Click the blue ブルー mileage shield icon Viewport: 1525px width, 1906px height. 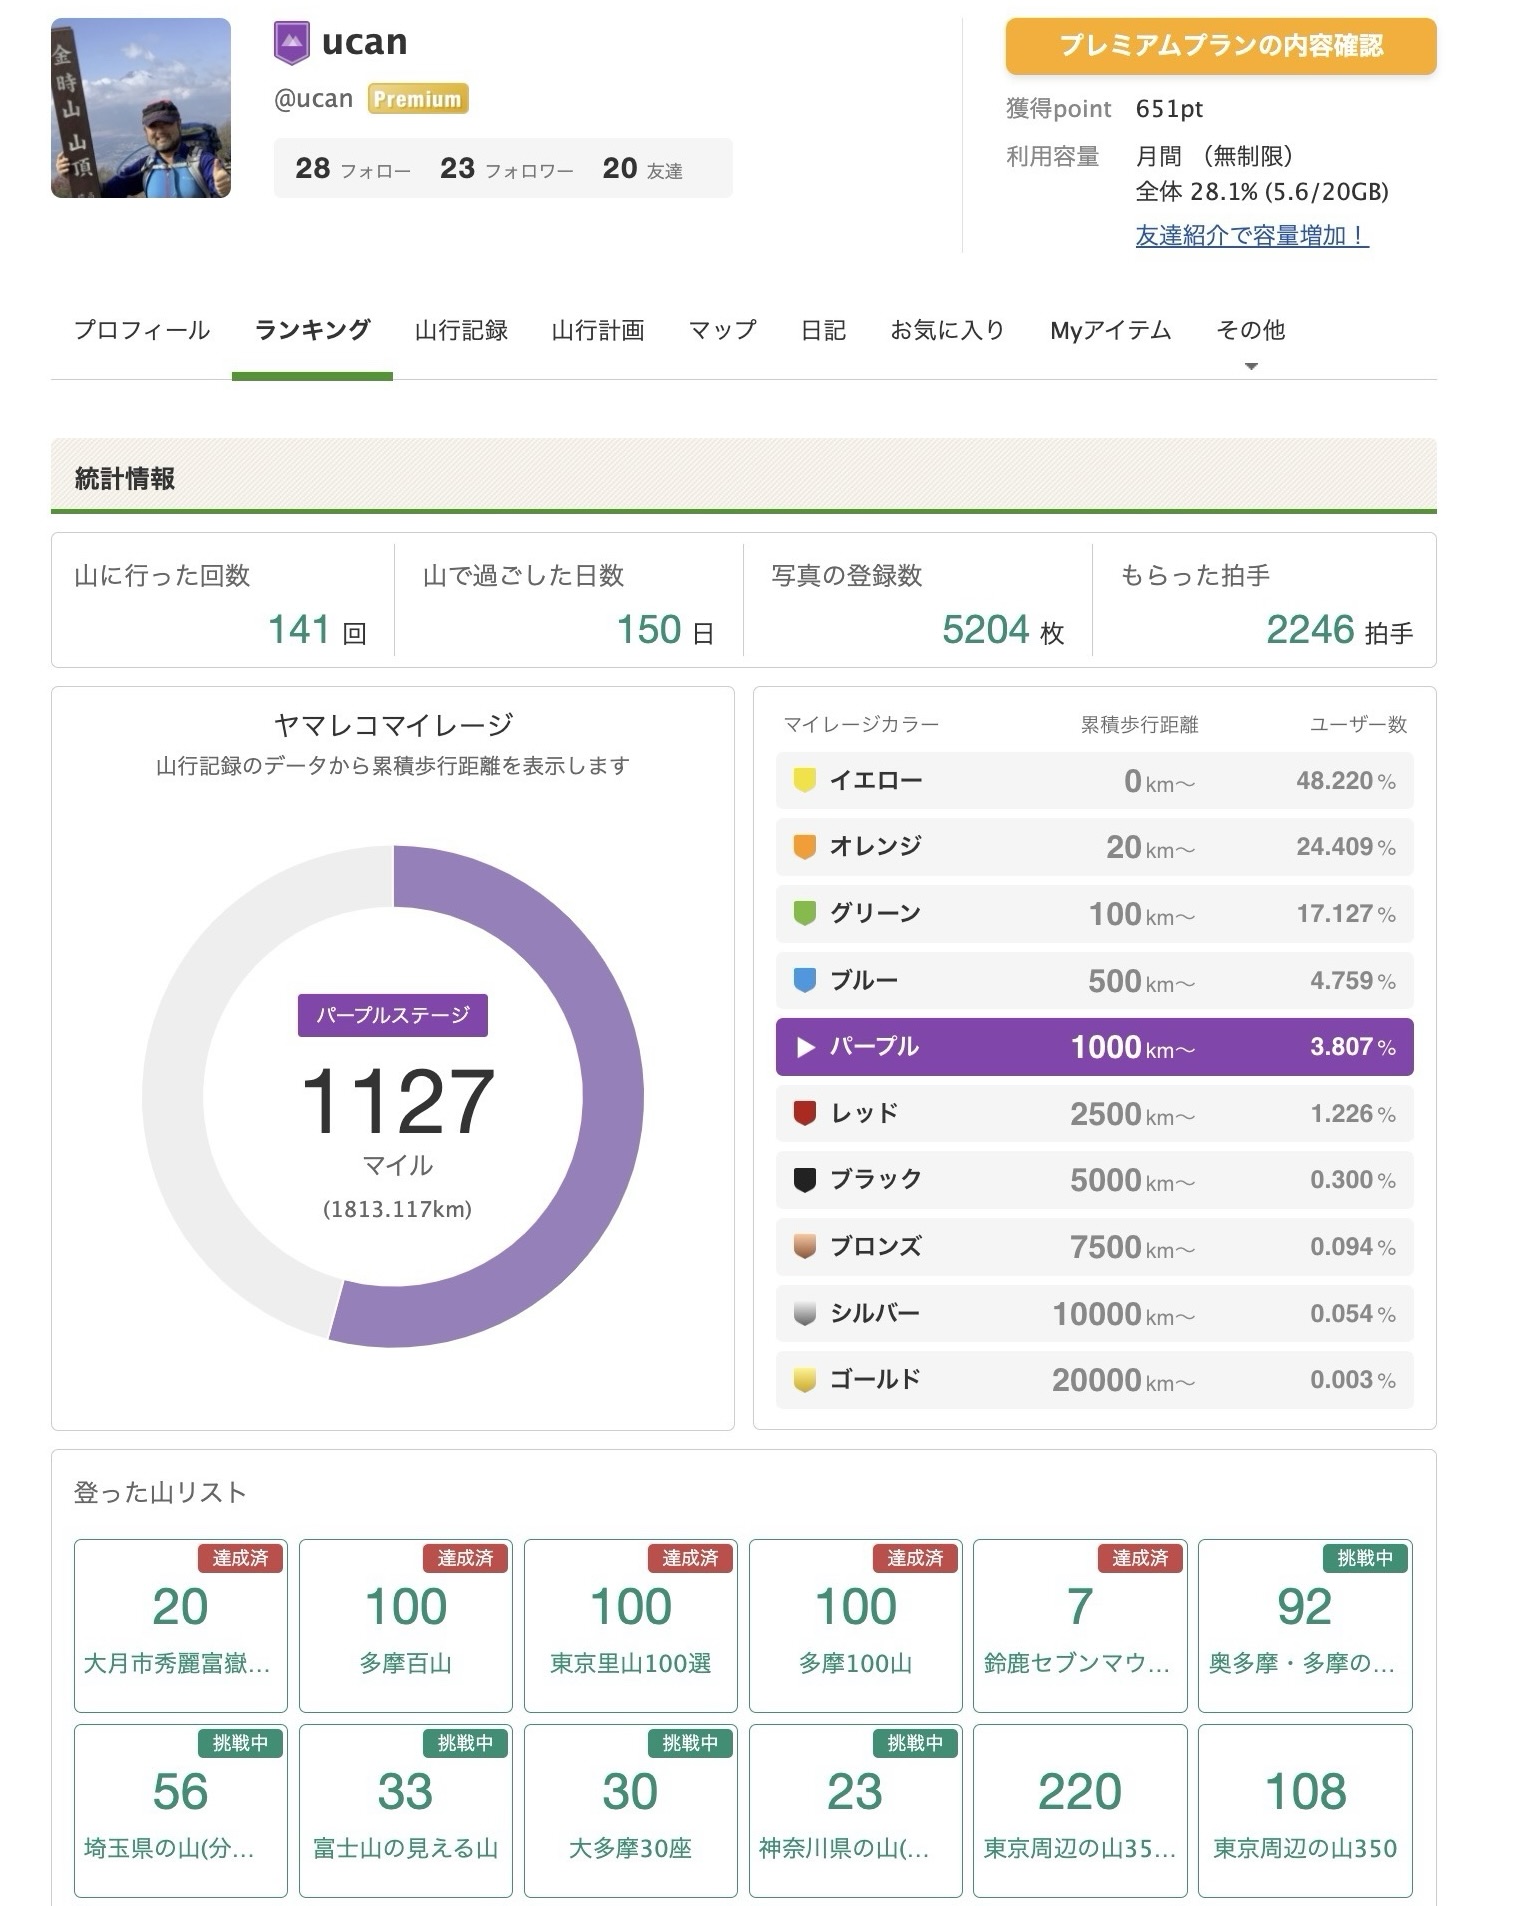coord(804,980)
